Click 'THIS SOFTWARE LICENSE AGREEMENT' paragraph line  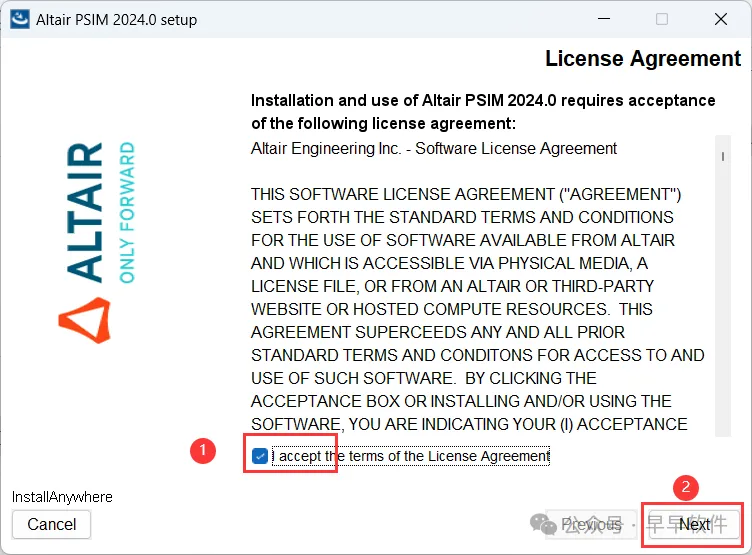466,194
